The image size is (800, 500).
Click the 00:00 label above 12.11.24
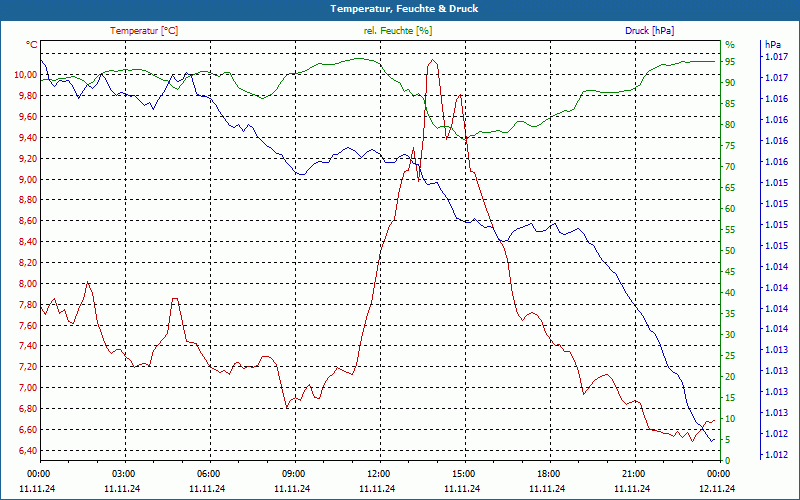click(x=717, y=474)
